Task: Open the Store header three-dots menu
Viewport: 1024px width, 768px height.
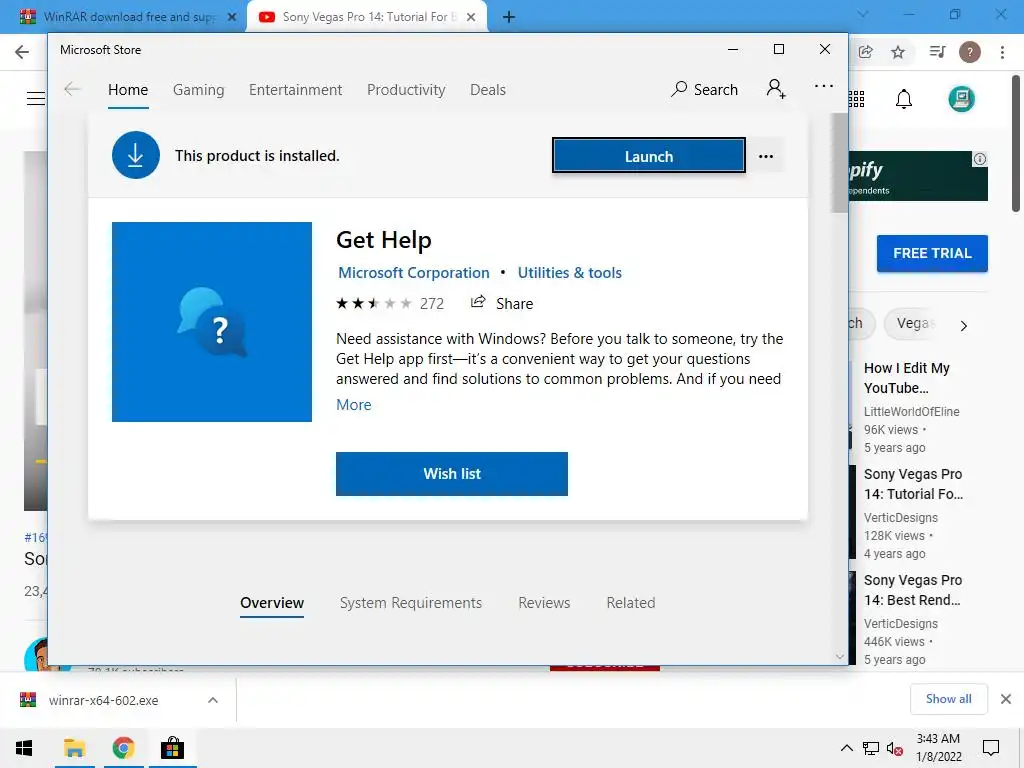Action: pyautogui.click(x=824, y=86)
